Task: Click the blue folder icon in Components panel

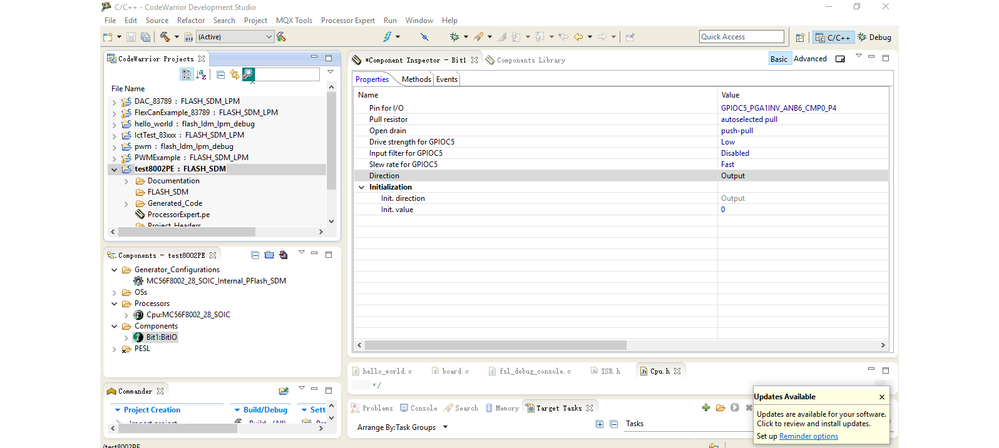Action: (x=269, y=255)
